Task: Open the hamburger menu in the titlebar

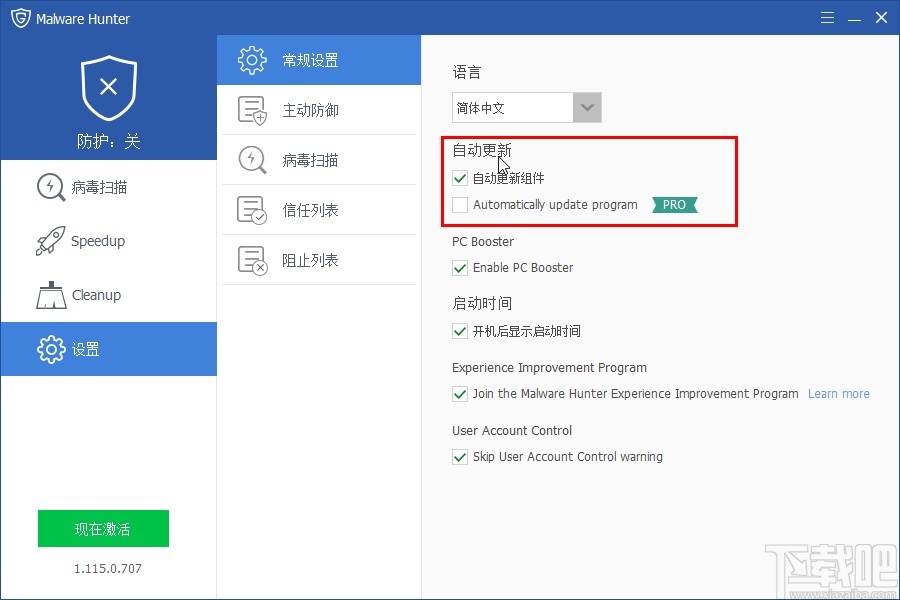Action: [x=826, y=17]
